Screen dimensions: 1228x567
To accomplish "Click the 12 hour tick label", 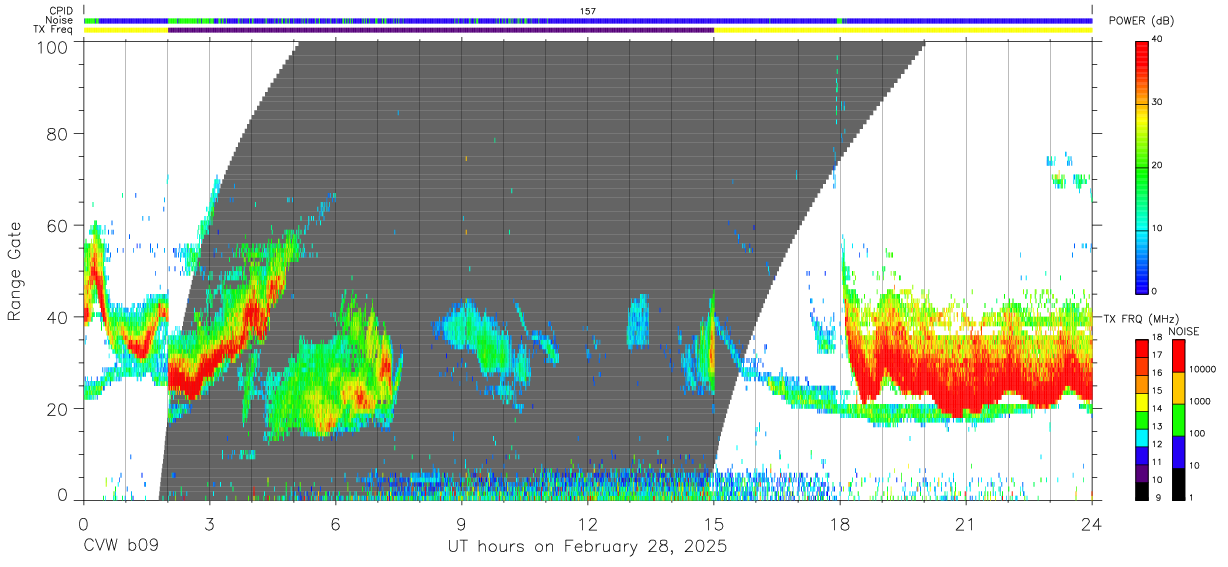I will tap(588, 524).
